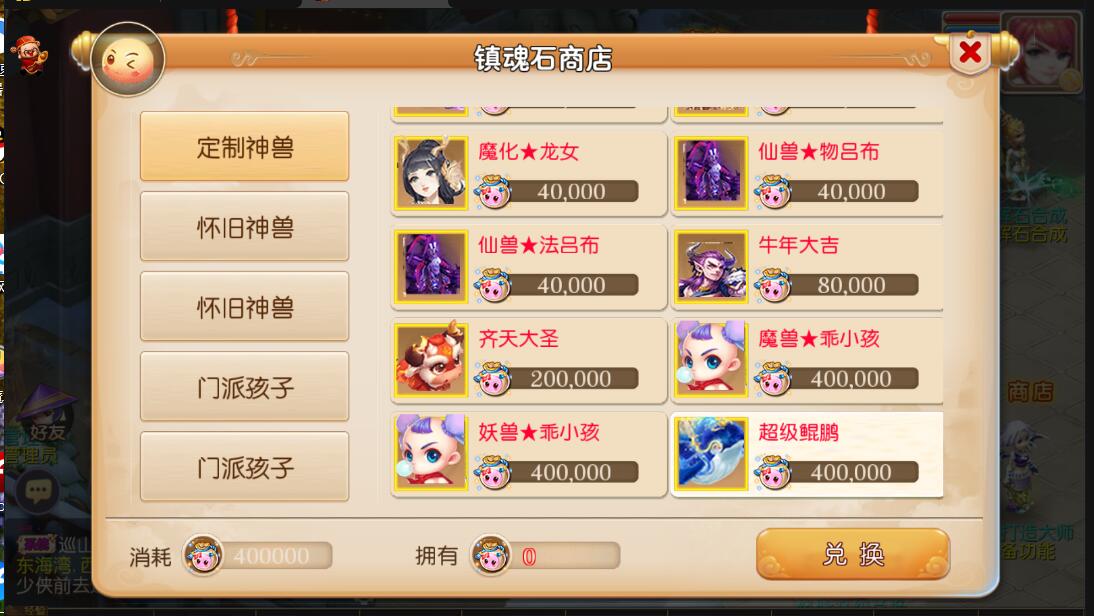The image size is (1094, 616).
Task: Select the 仙兽★物吕布 purple warrior icon
Action: (x=711, y=173)
